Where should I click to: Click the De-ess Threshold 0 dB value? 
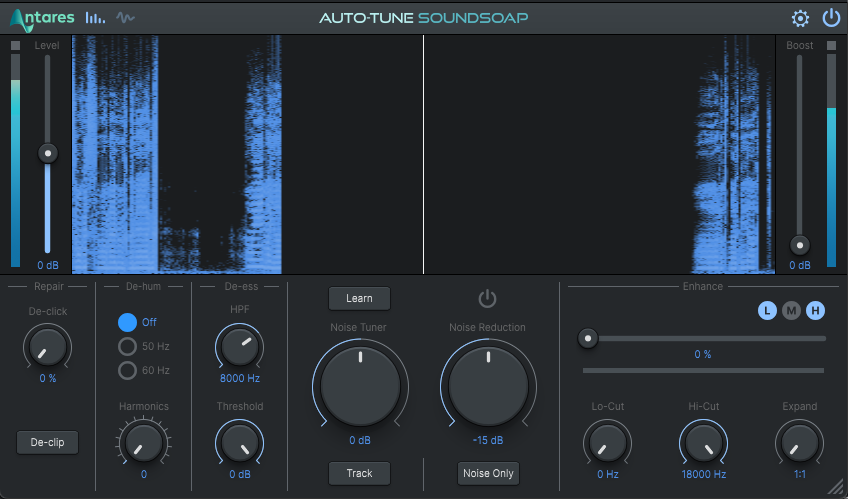[x=240, y=474]
